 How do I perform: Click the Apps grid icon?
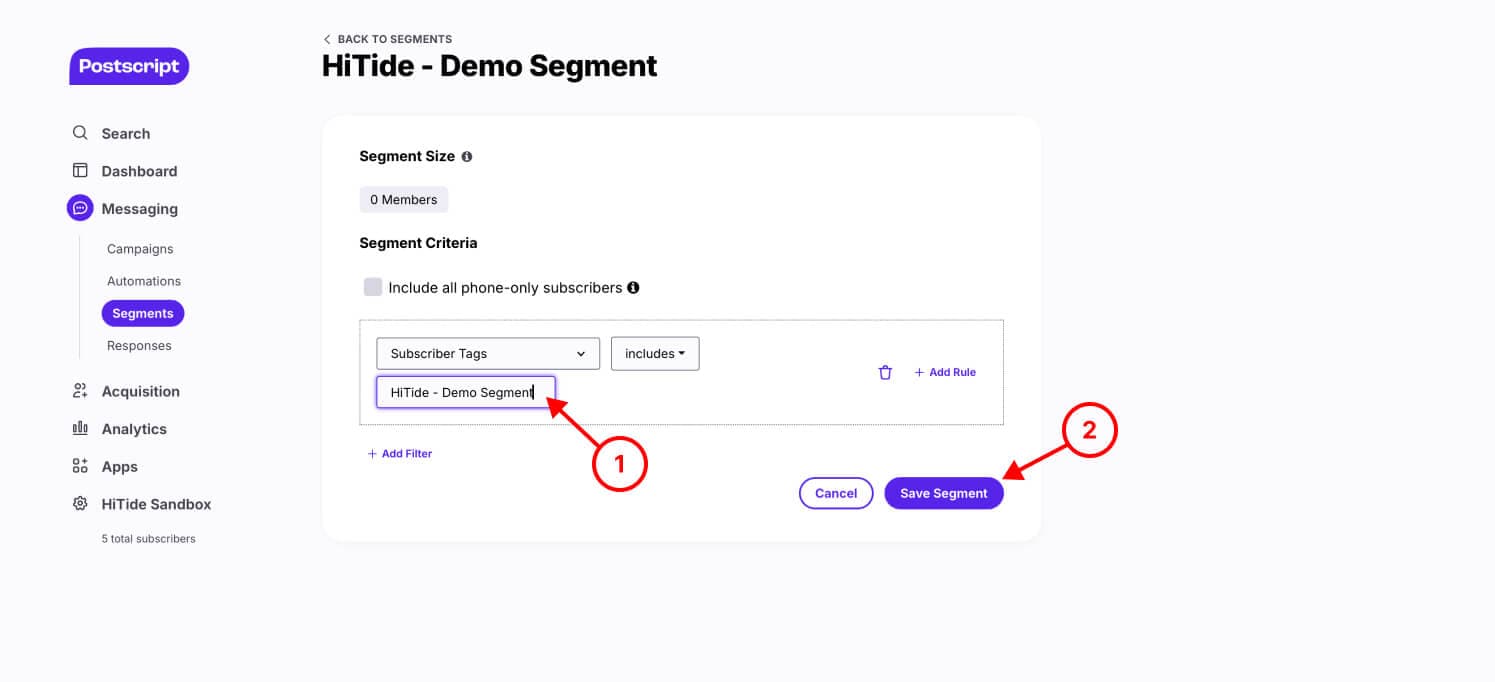coord(80,466)
